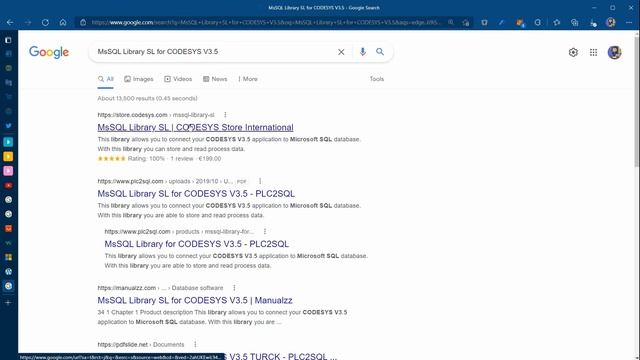Open options for manualzz.com result
Screen dimensions: 640x360
(234, 288)
